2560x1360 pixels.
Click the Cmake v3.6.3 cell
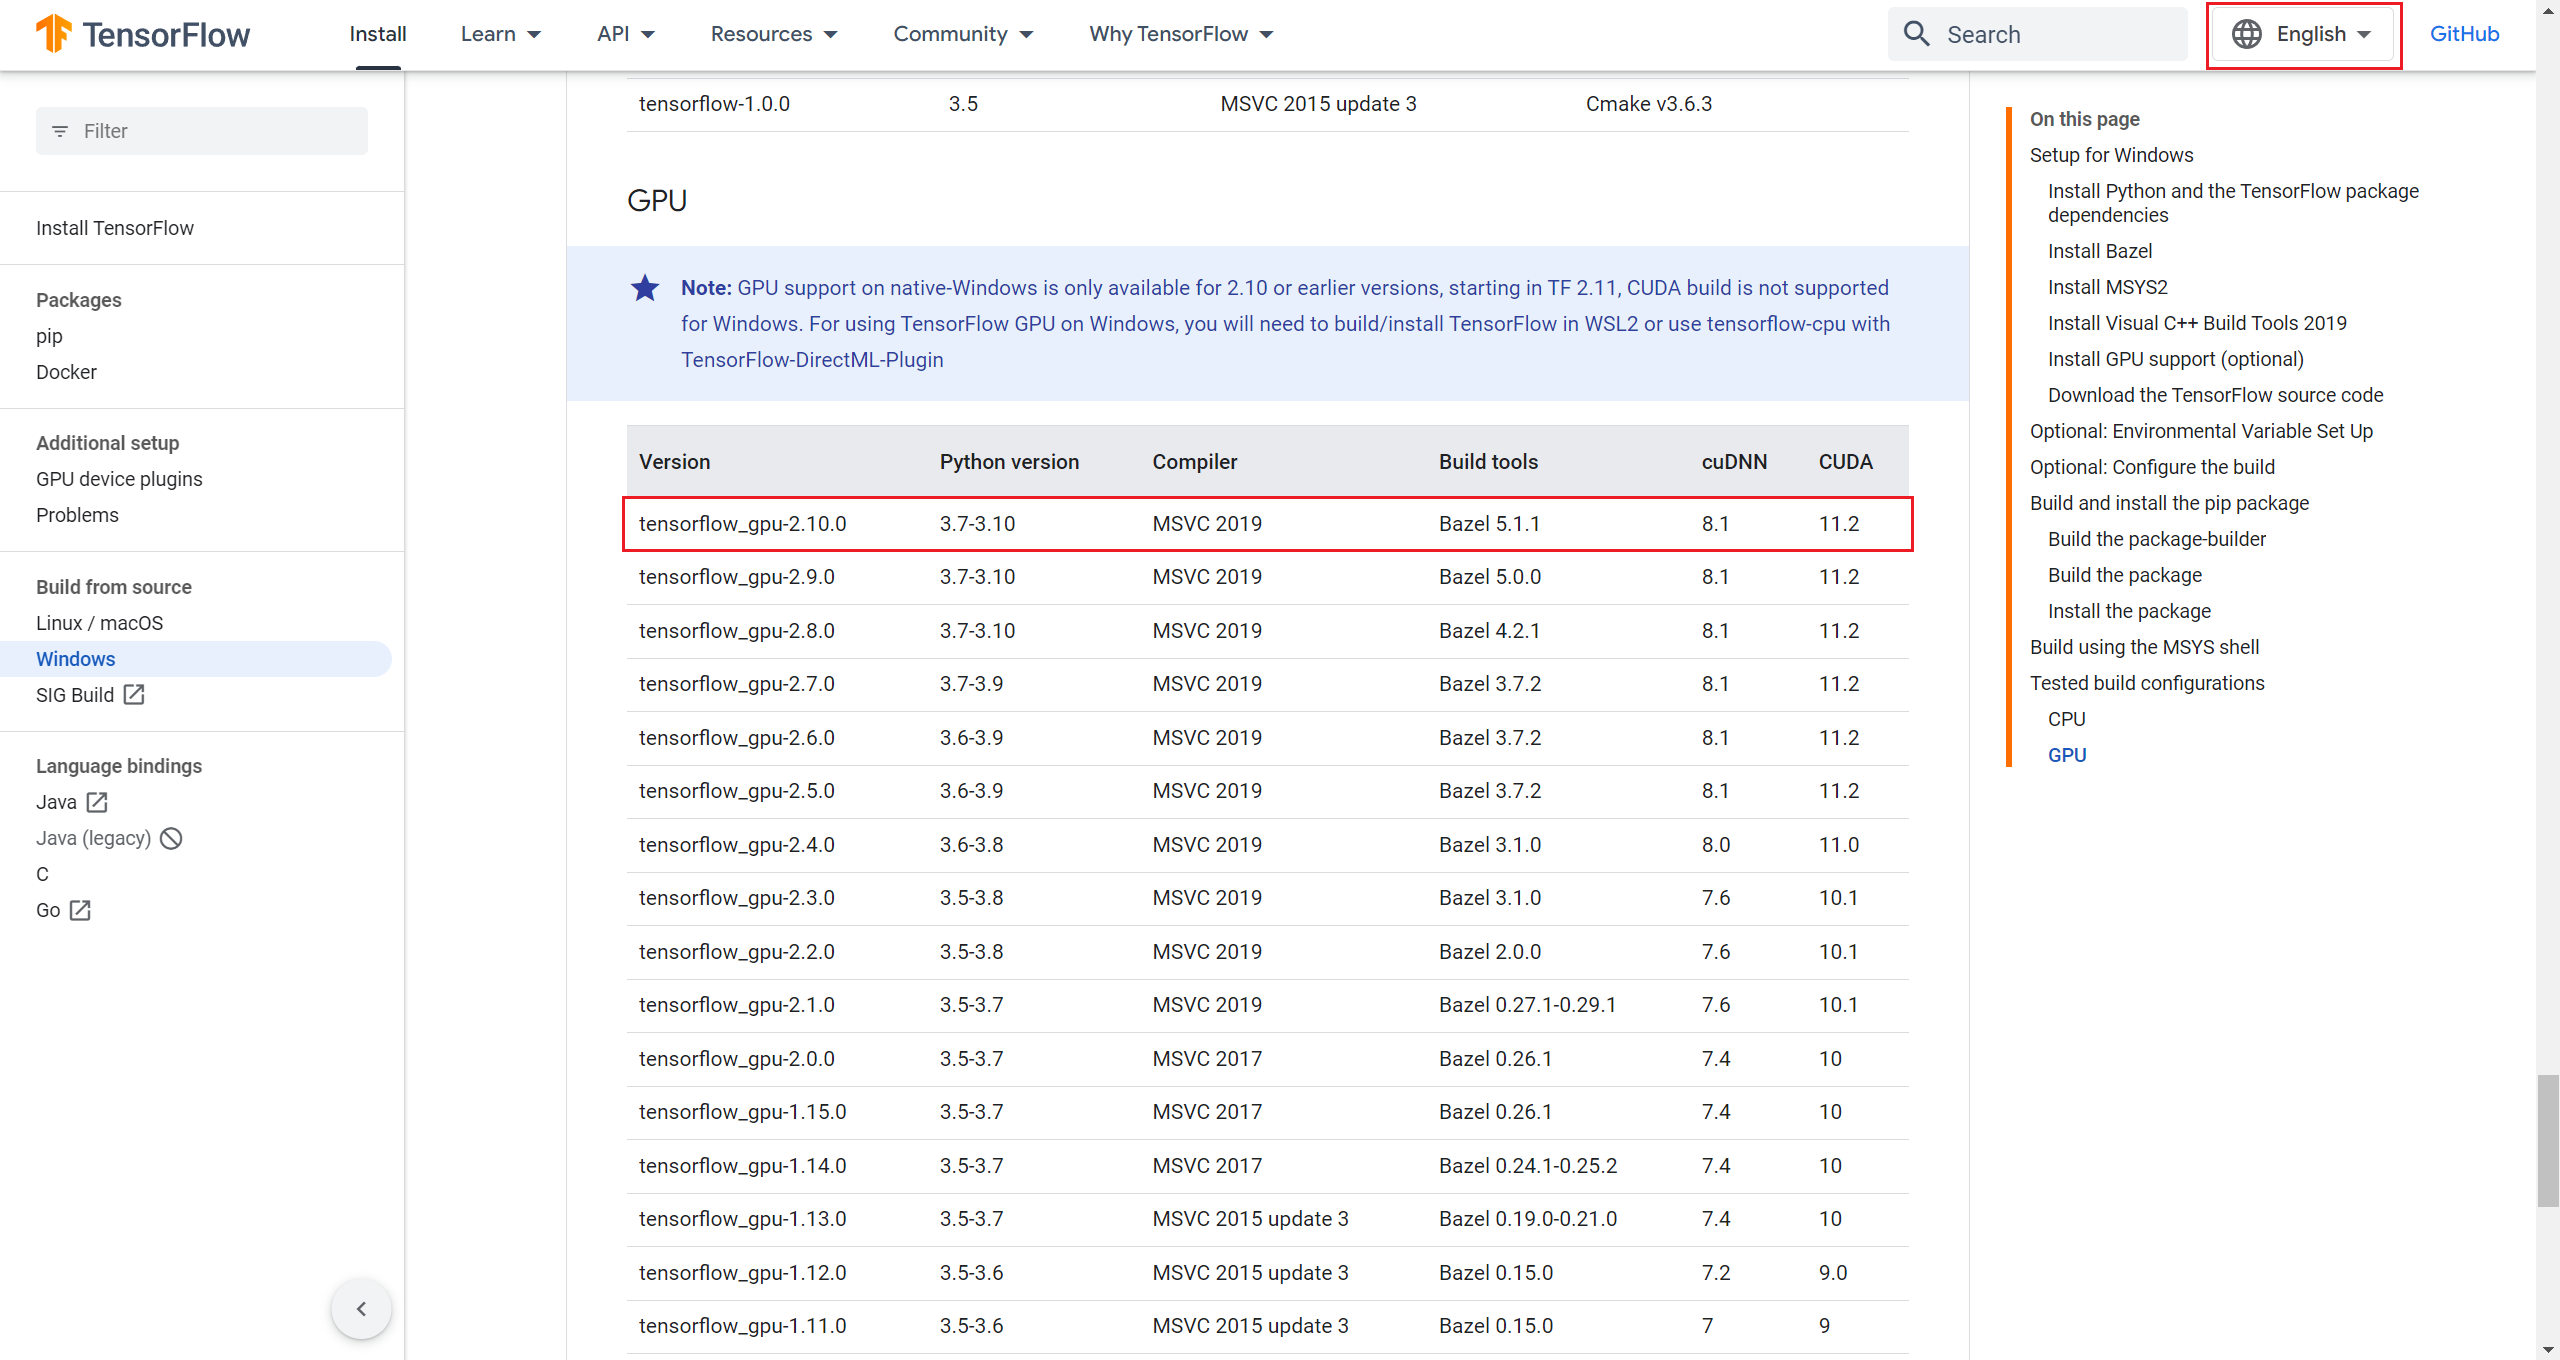1648,104
